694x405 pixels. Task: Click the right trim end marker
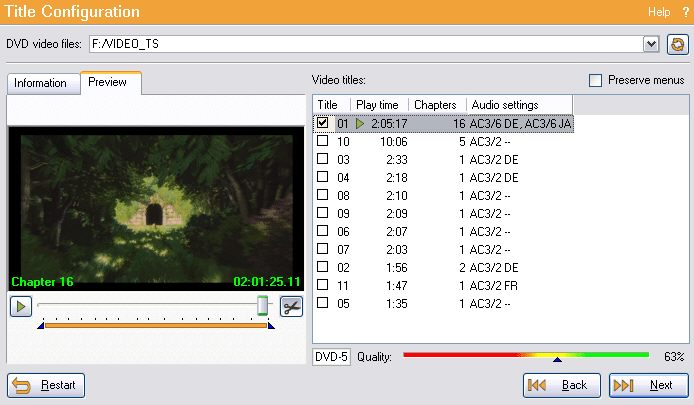(271, 326)
